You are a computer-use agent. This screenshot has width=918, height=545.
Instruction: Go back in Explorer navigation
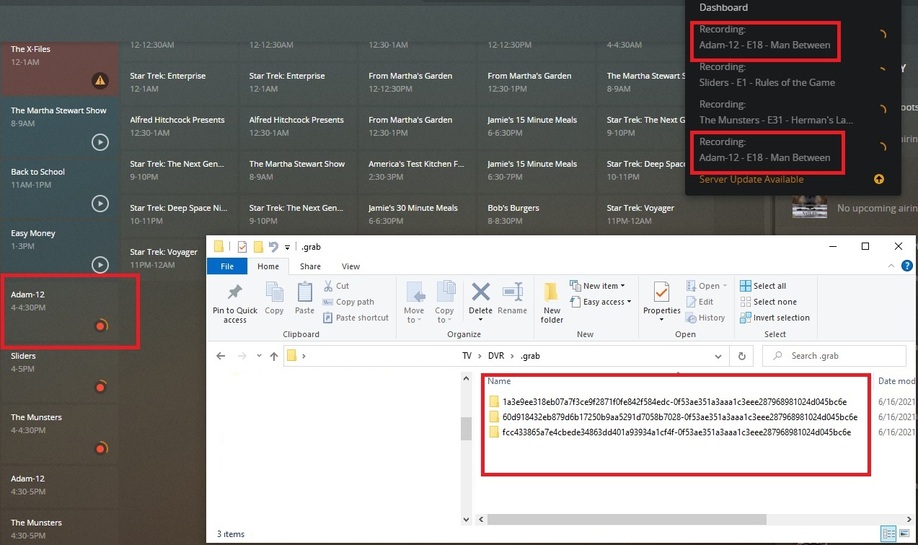(x=221, y=356)
